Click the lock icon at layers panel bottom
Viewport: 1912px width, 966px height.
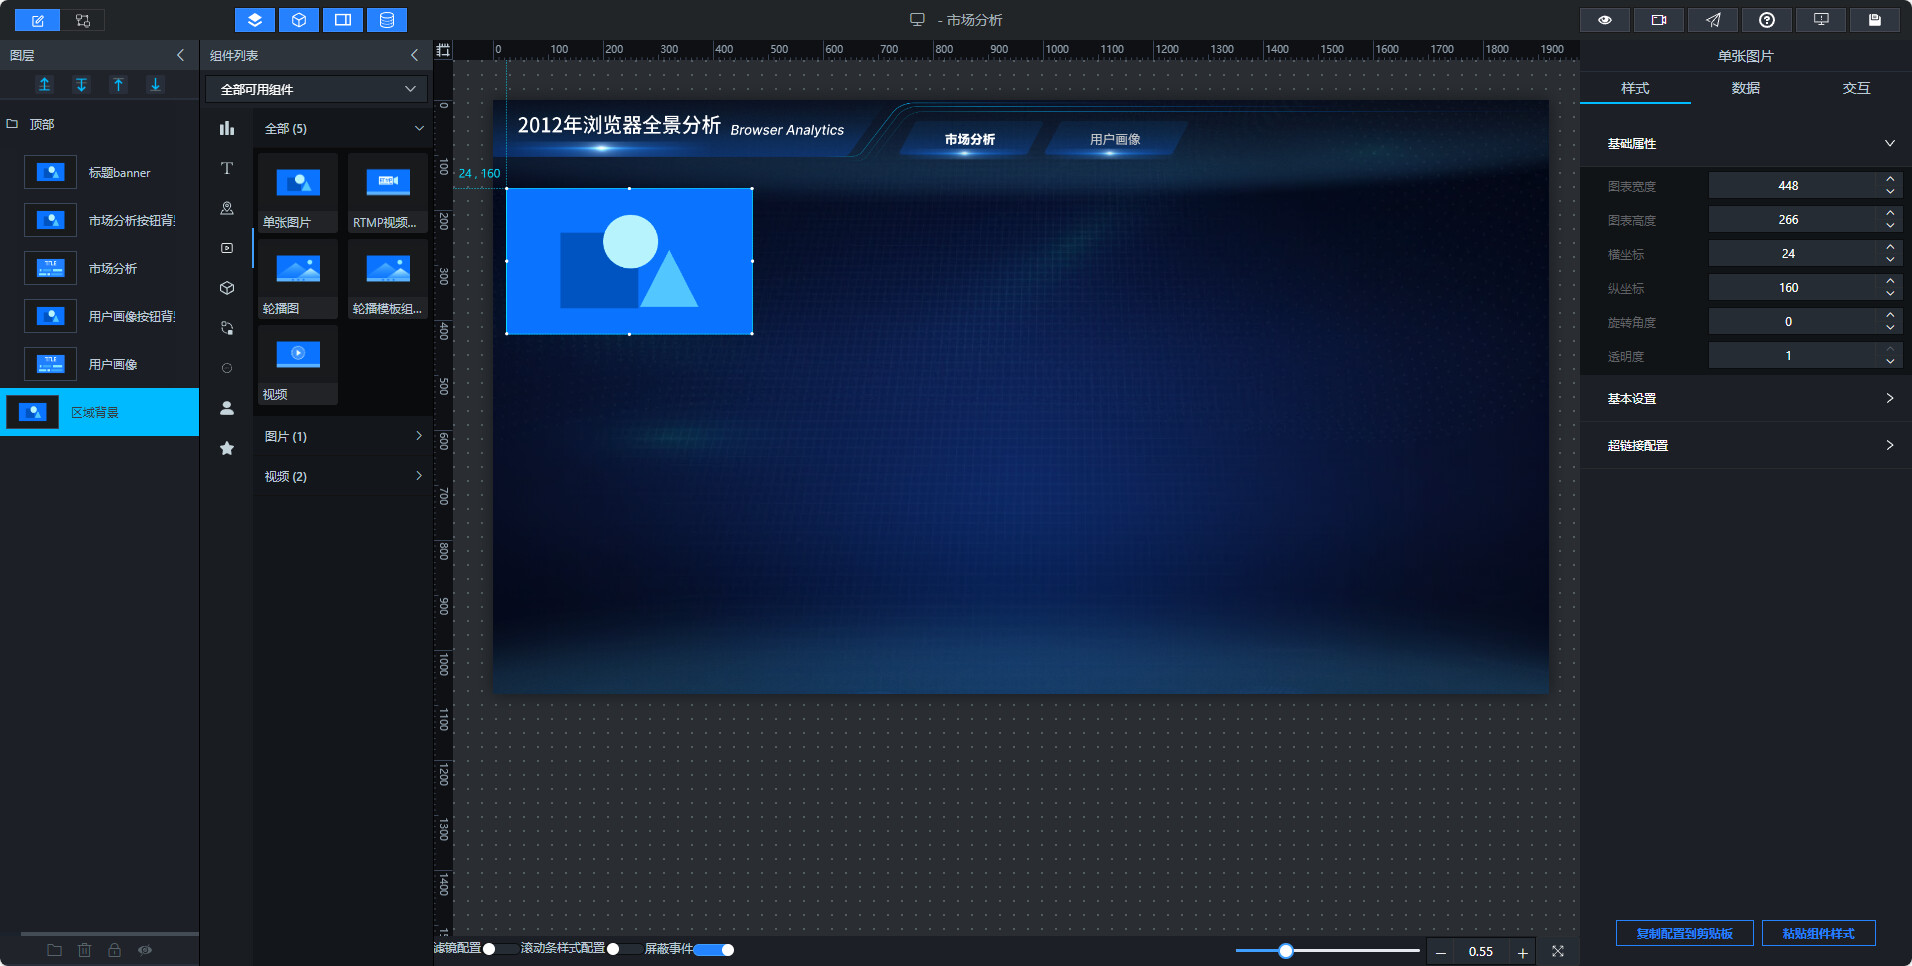pos(115,950)
